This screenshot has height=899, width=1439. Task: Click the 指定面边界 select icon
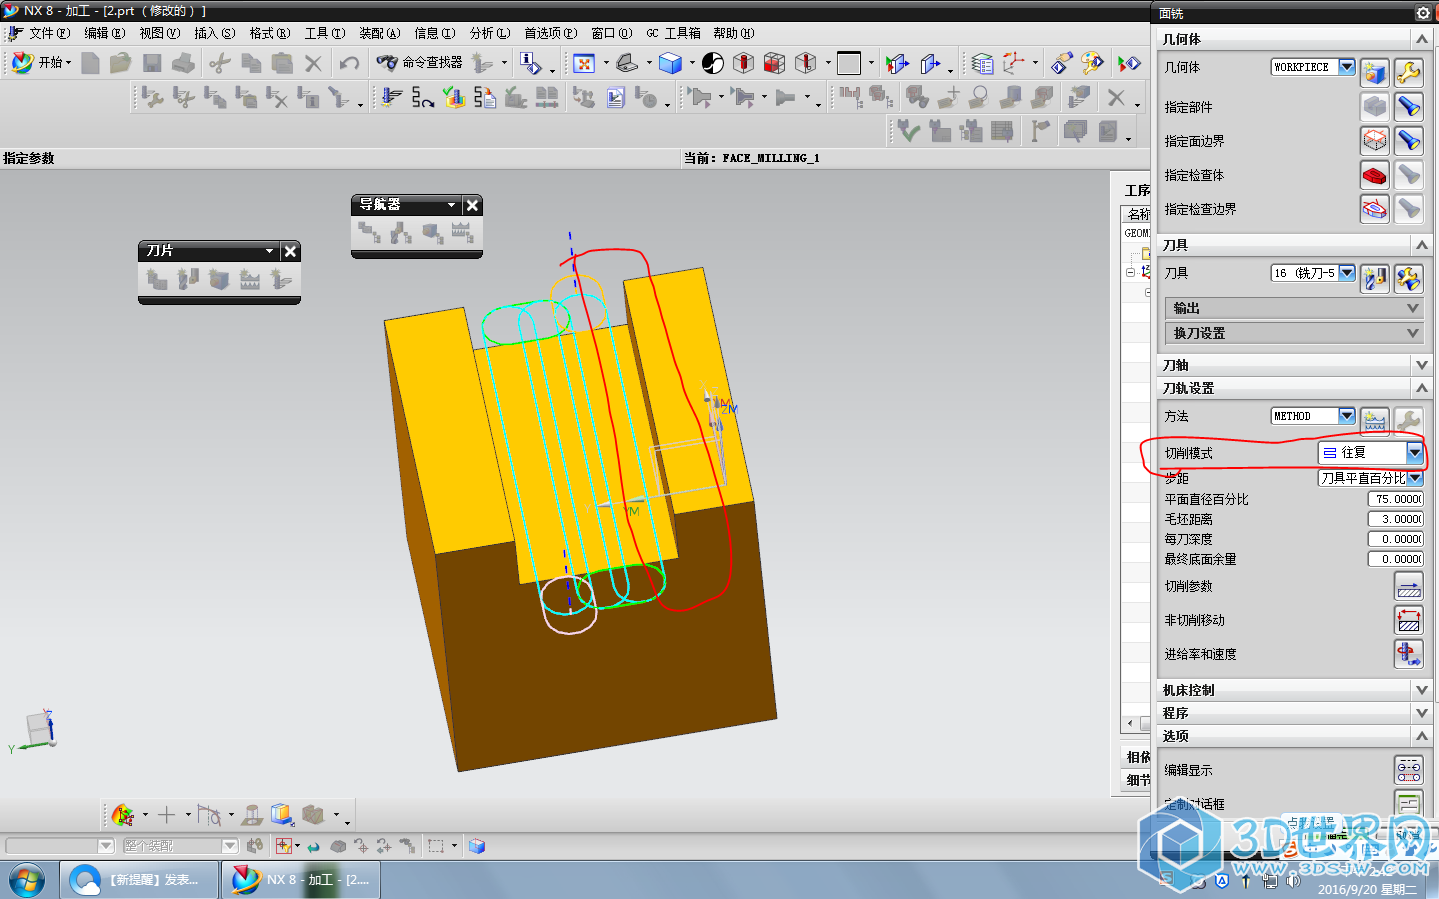point(1375,140)
